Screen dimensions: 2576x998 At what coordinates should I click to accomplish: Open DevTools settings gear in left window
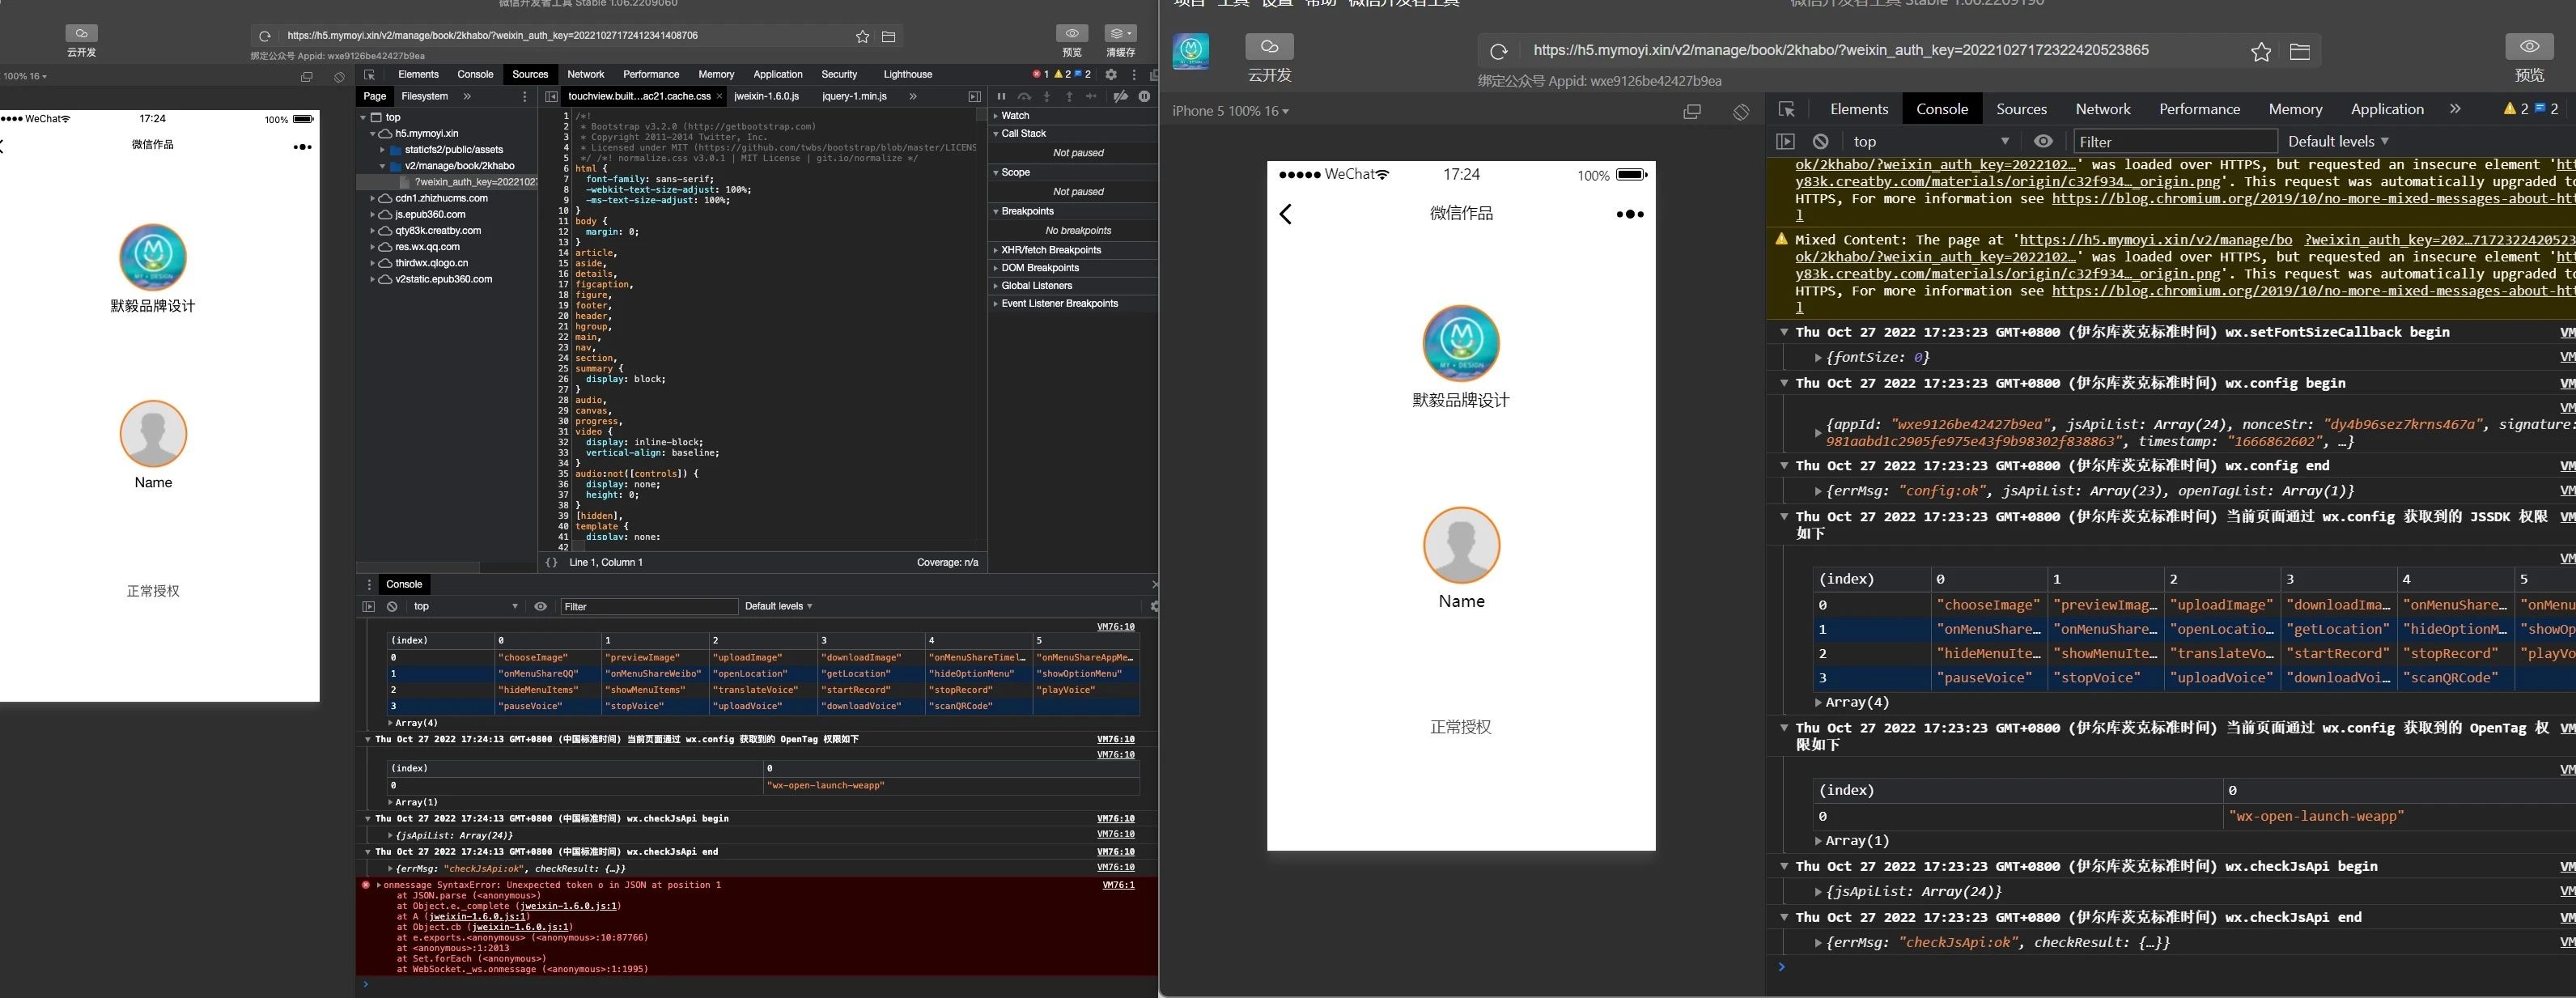pos(1111,74)
